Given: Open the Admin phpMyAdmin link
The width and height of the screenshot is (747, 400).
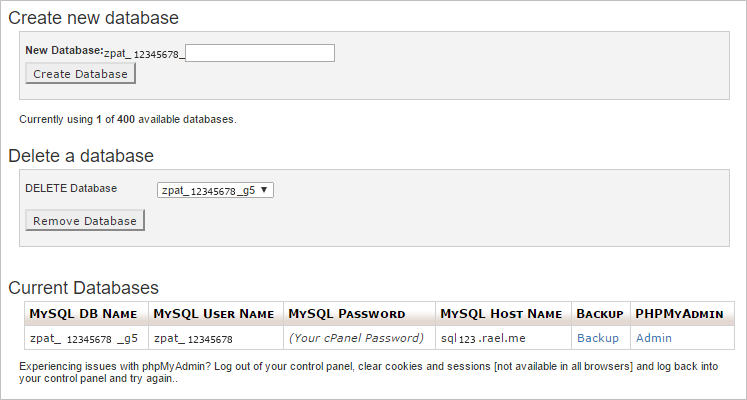Looking at the screenshot, I should point(654,338).
